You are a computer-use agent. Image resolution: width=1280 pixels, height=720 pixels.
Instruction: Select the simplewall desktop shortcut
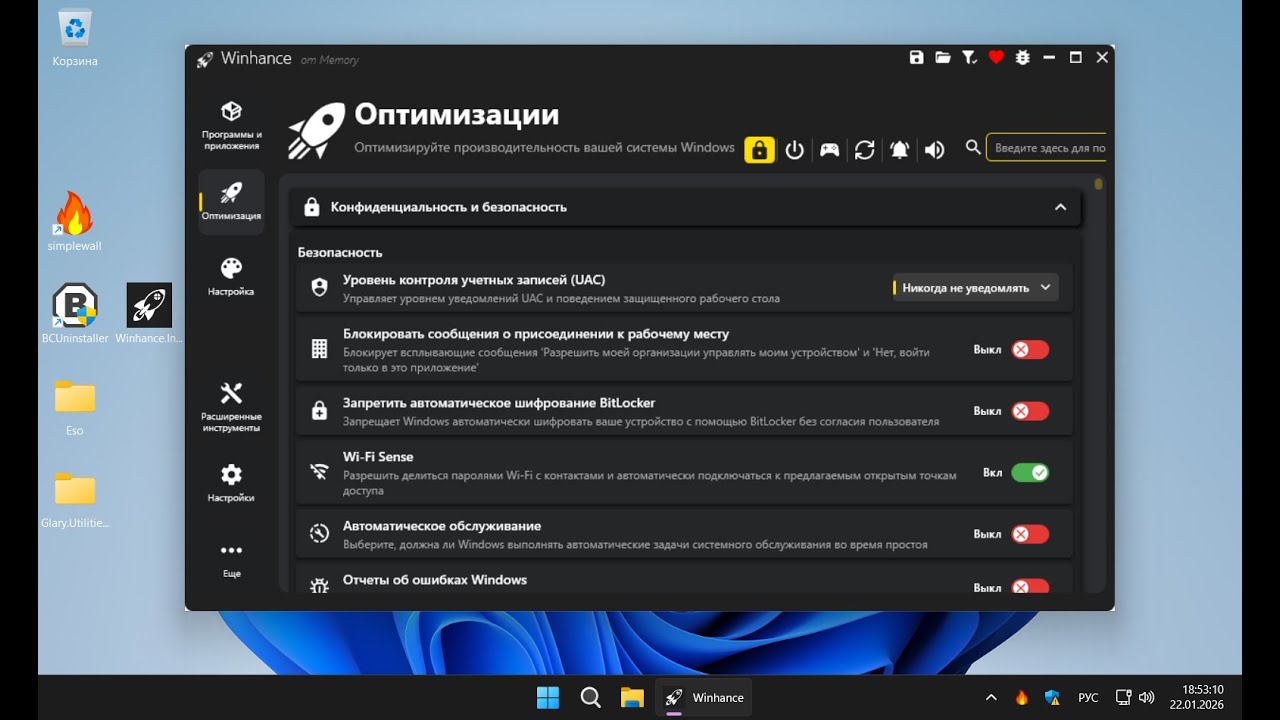[x=75, y=222]
